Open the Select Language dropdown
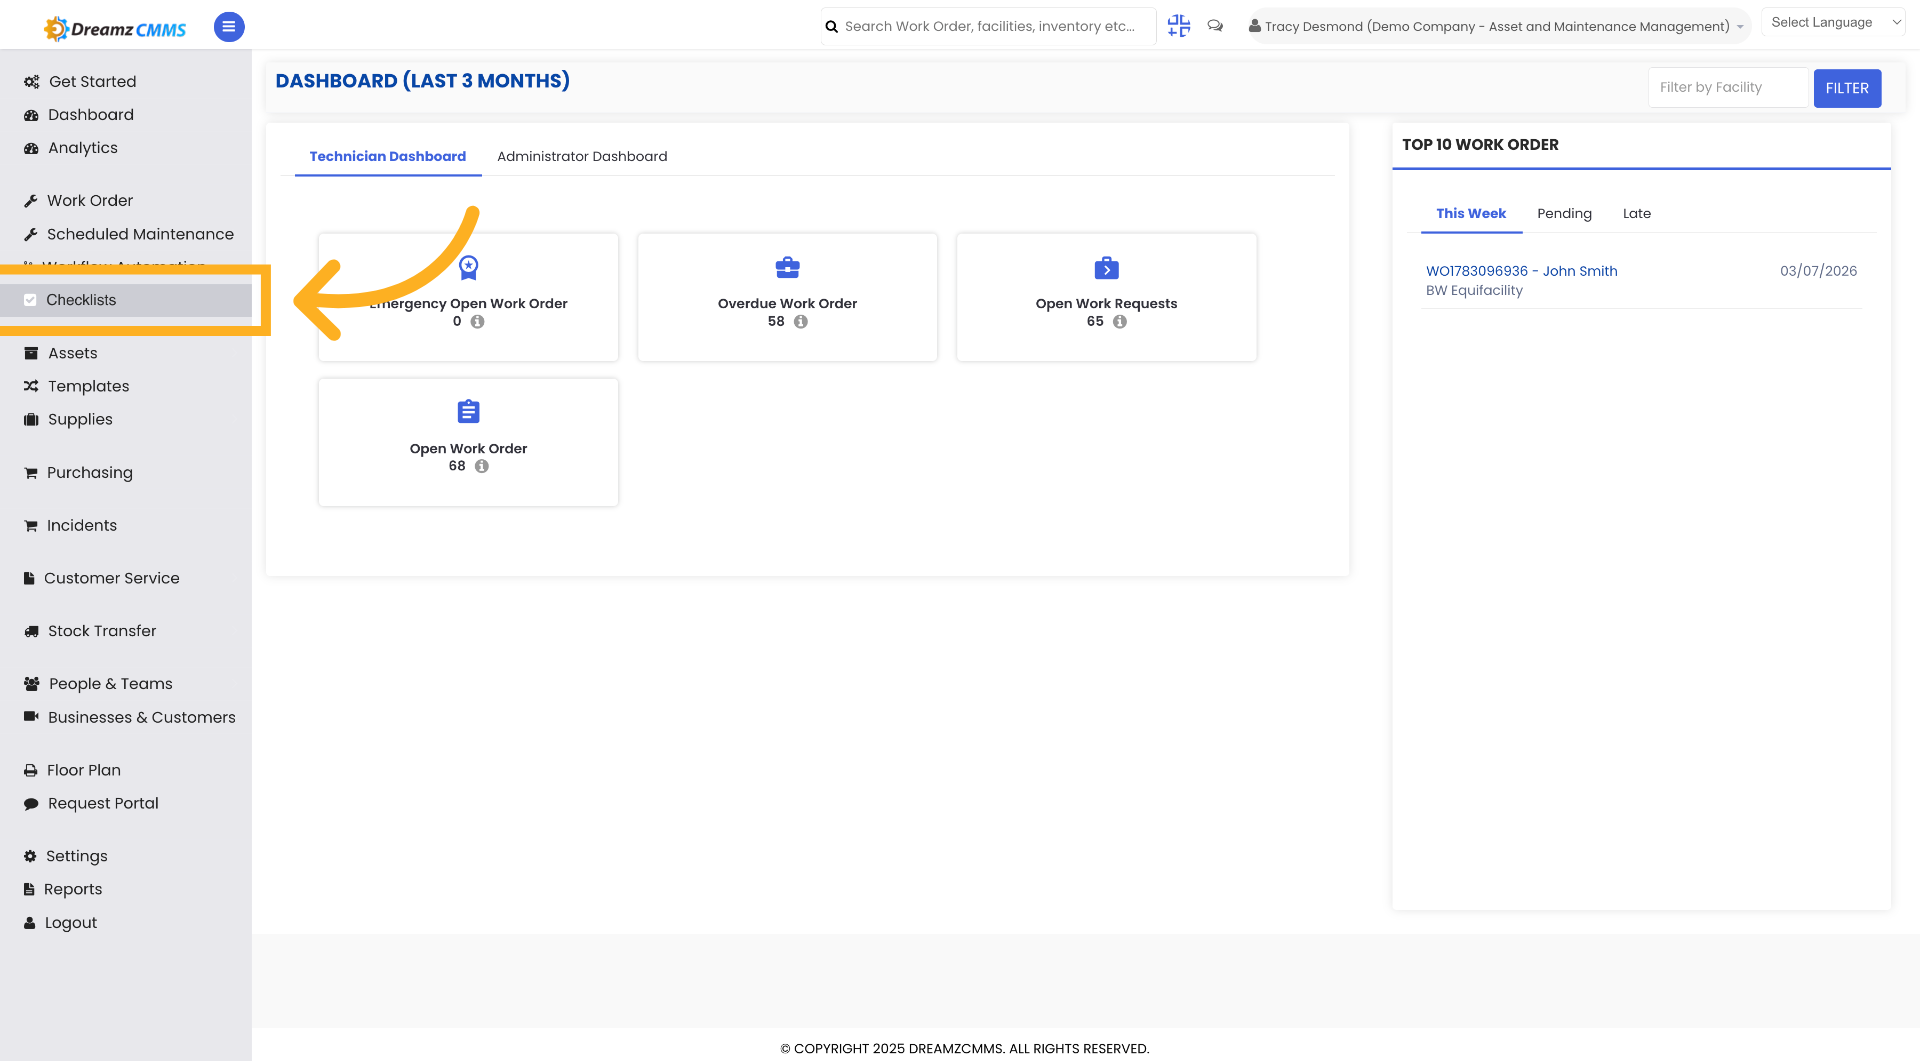Viewport: 1920px width, 1061px height. 1834,22
